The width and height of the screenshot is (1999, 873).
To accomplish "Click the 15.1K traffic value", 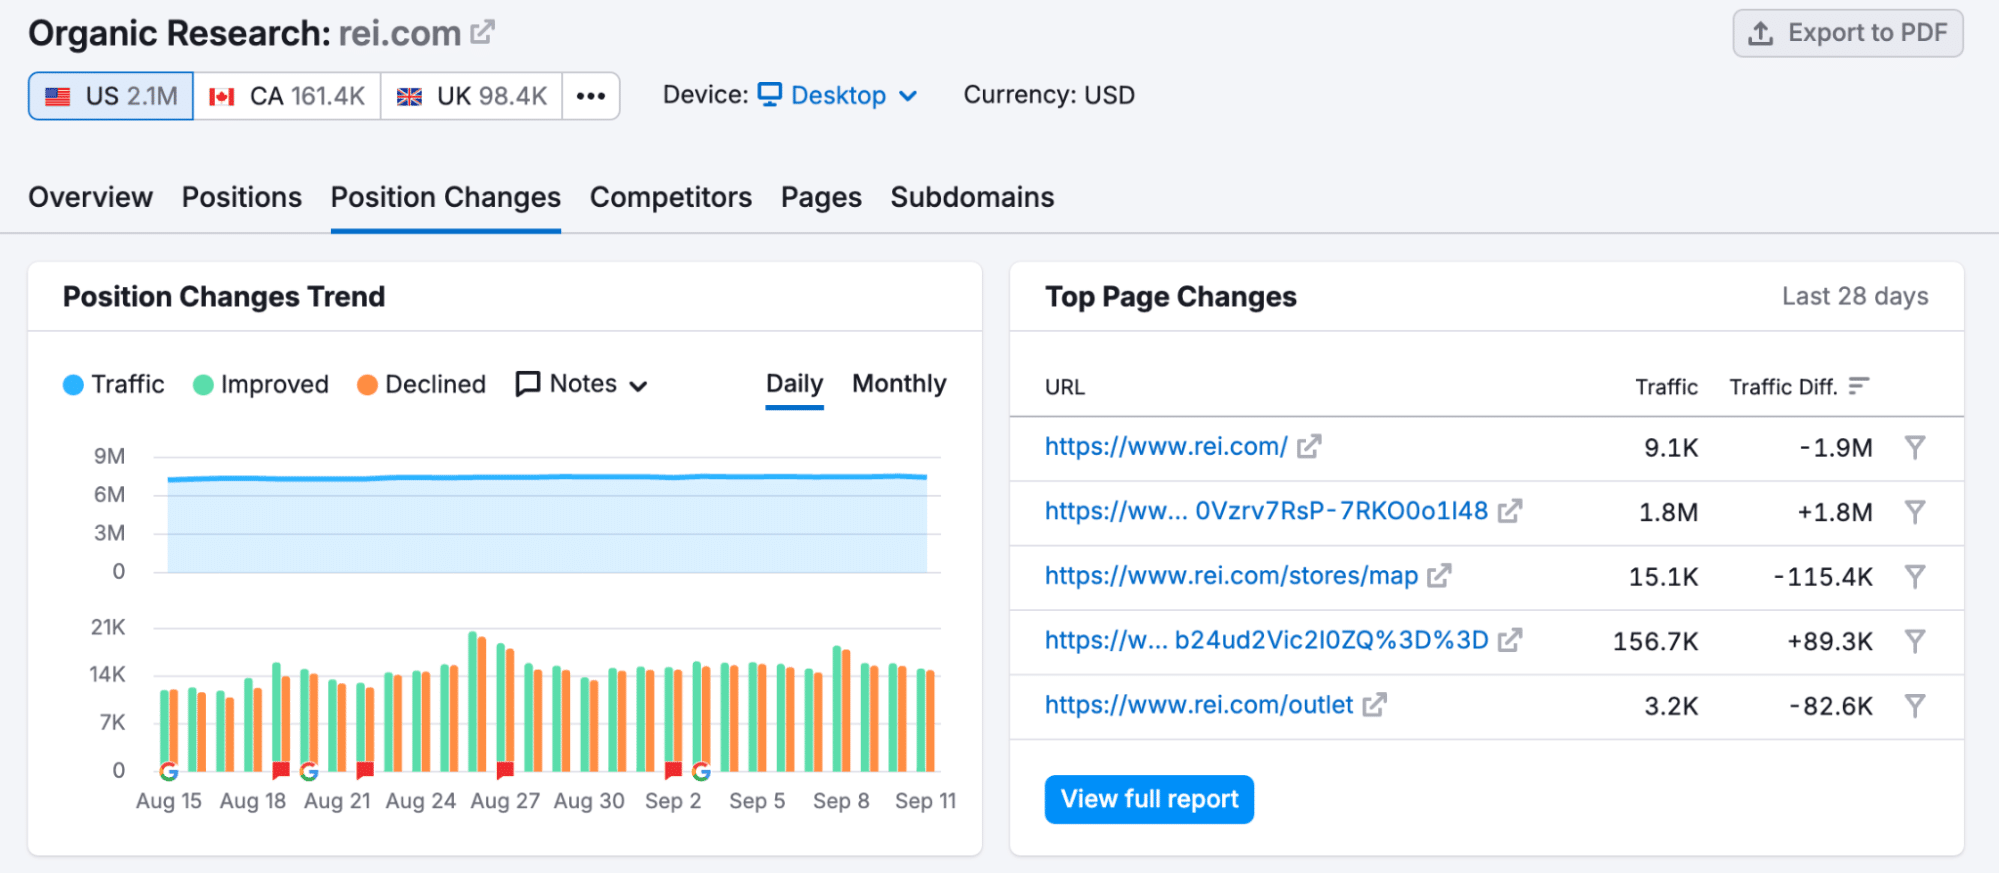I will coord(1663,577).
